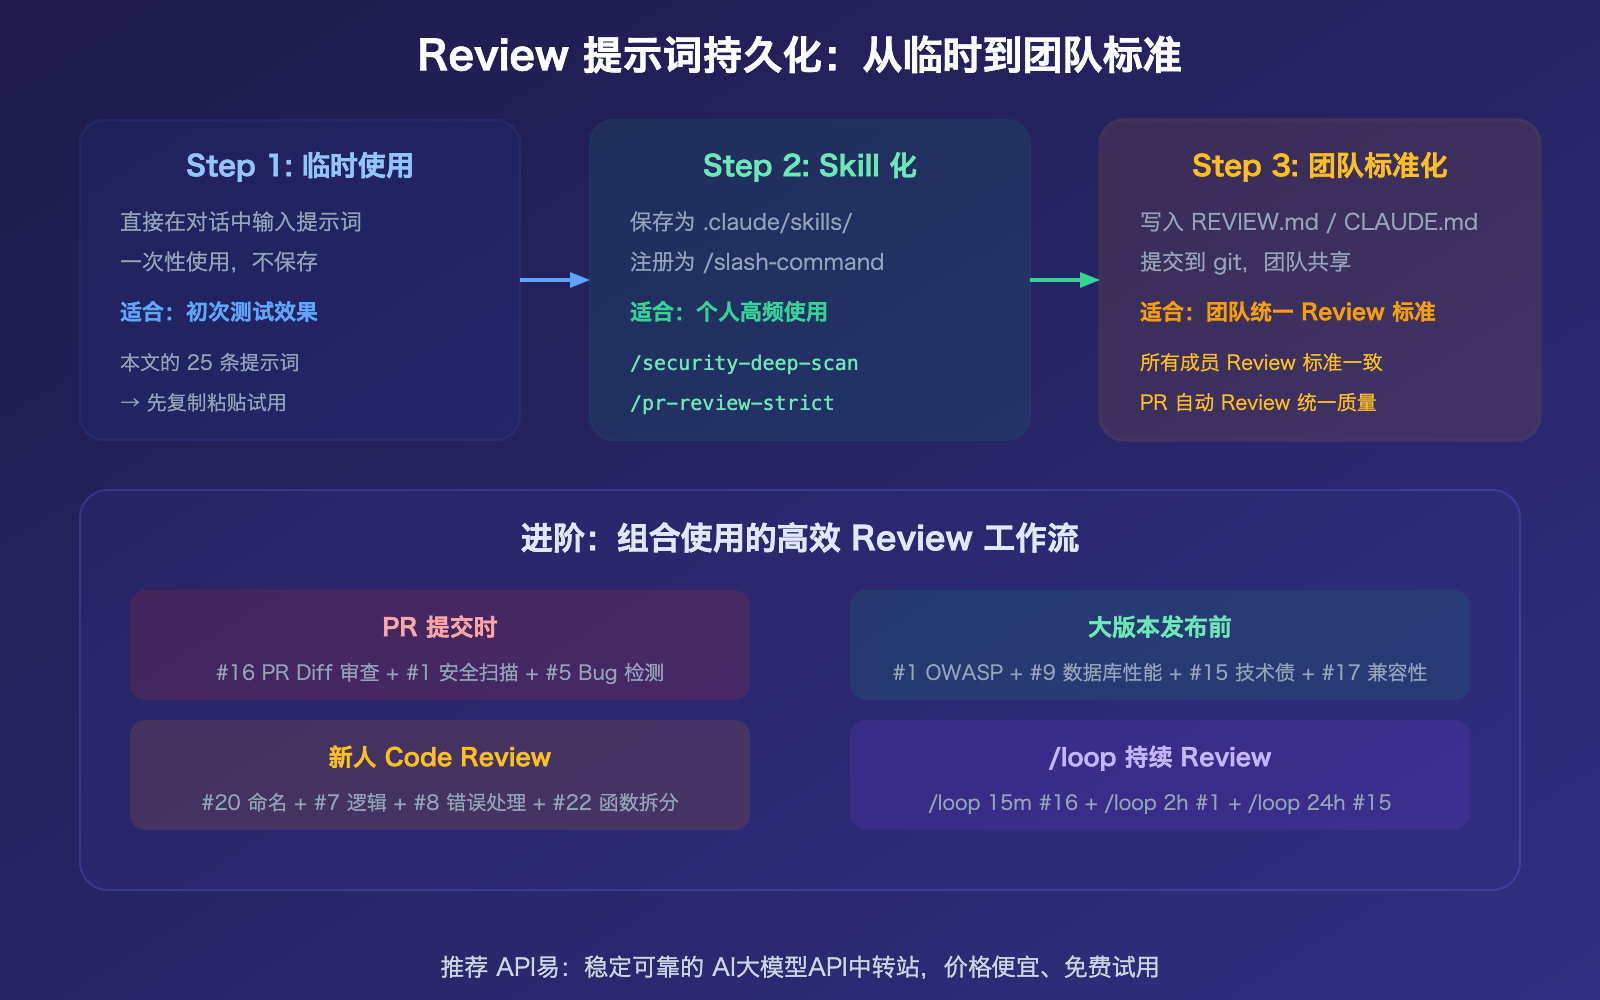The height and width of the screenshot is (1000, 1600).
Task: Click the /pr-review-strict command
Action: pos(730,403)
